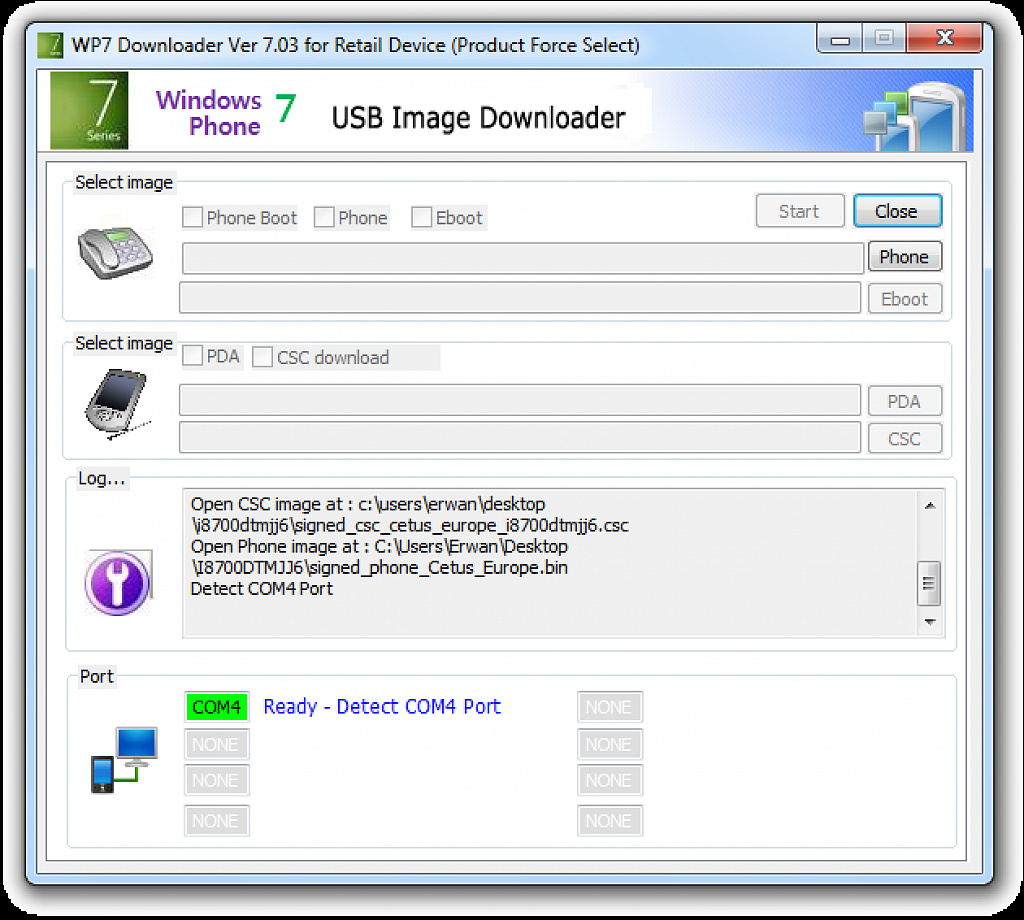The image size is (1024, 920).
Task: Check the Eboot checkbox
Action: pos(421,217)
